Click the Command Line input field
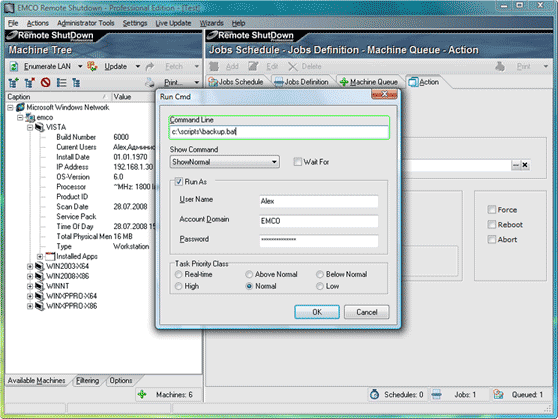This screenshot has height=419, width=558. (279, 132)
